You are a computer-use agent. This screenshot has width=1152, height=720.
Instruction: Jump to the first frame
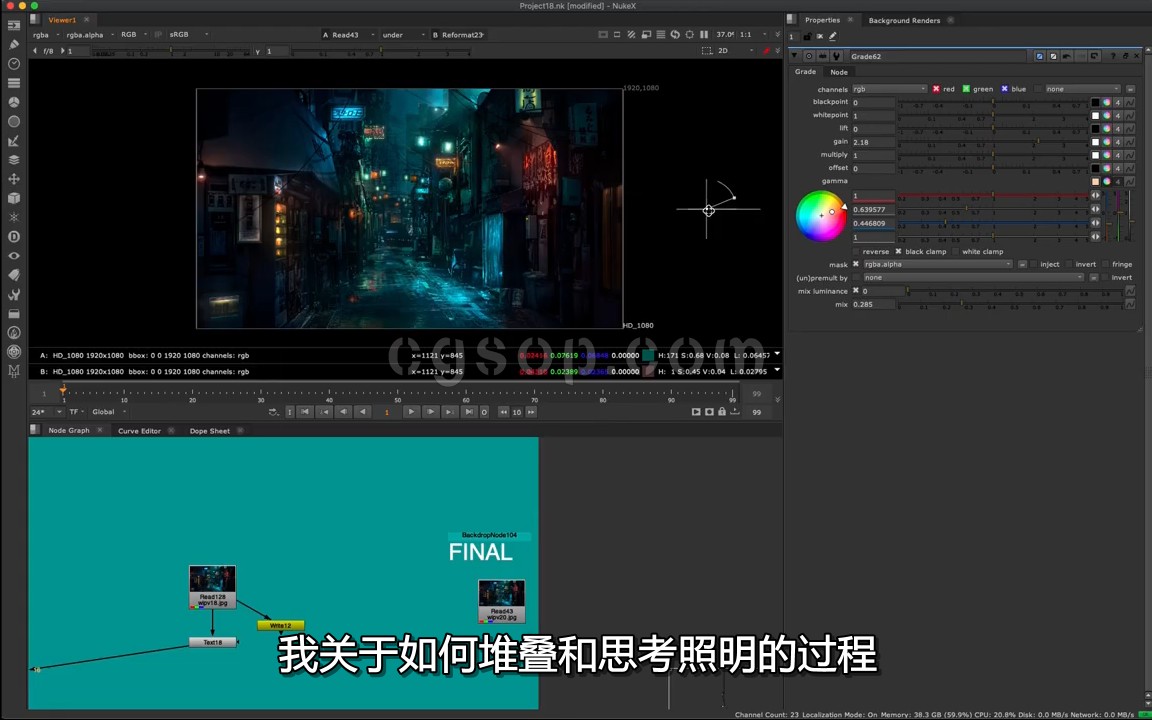click(305, 412)
